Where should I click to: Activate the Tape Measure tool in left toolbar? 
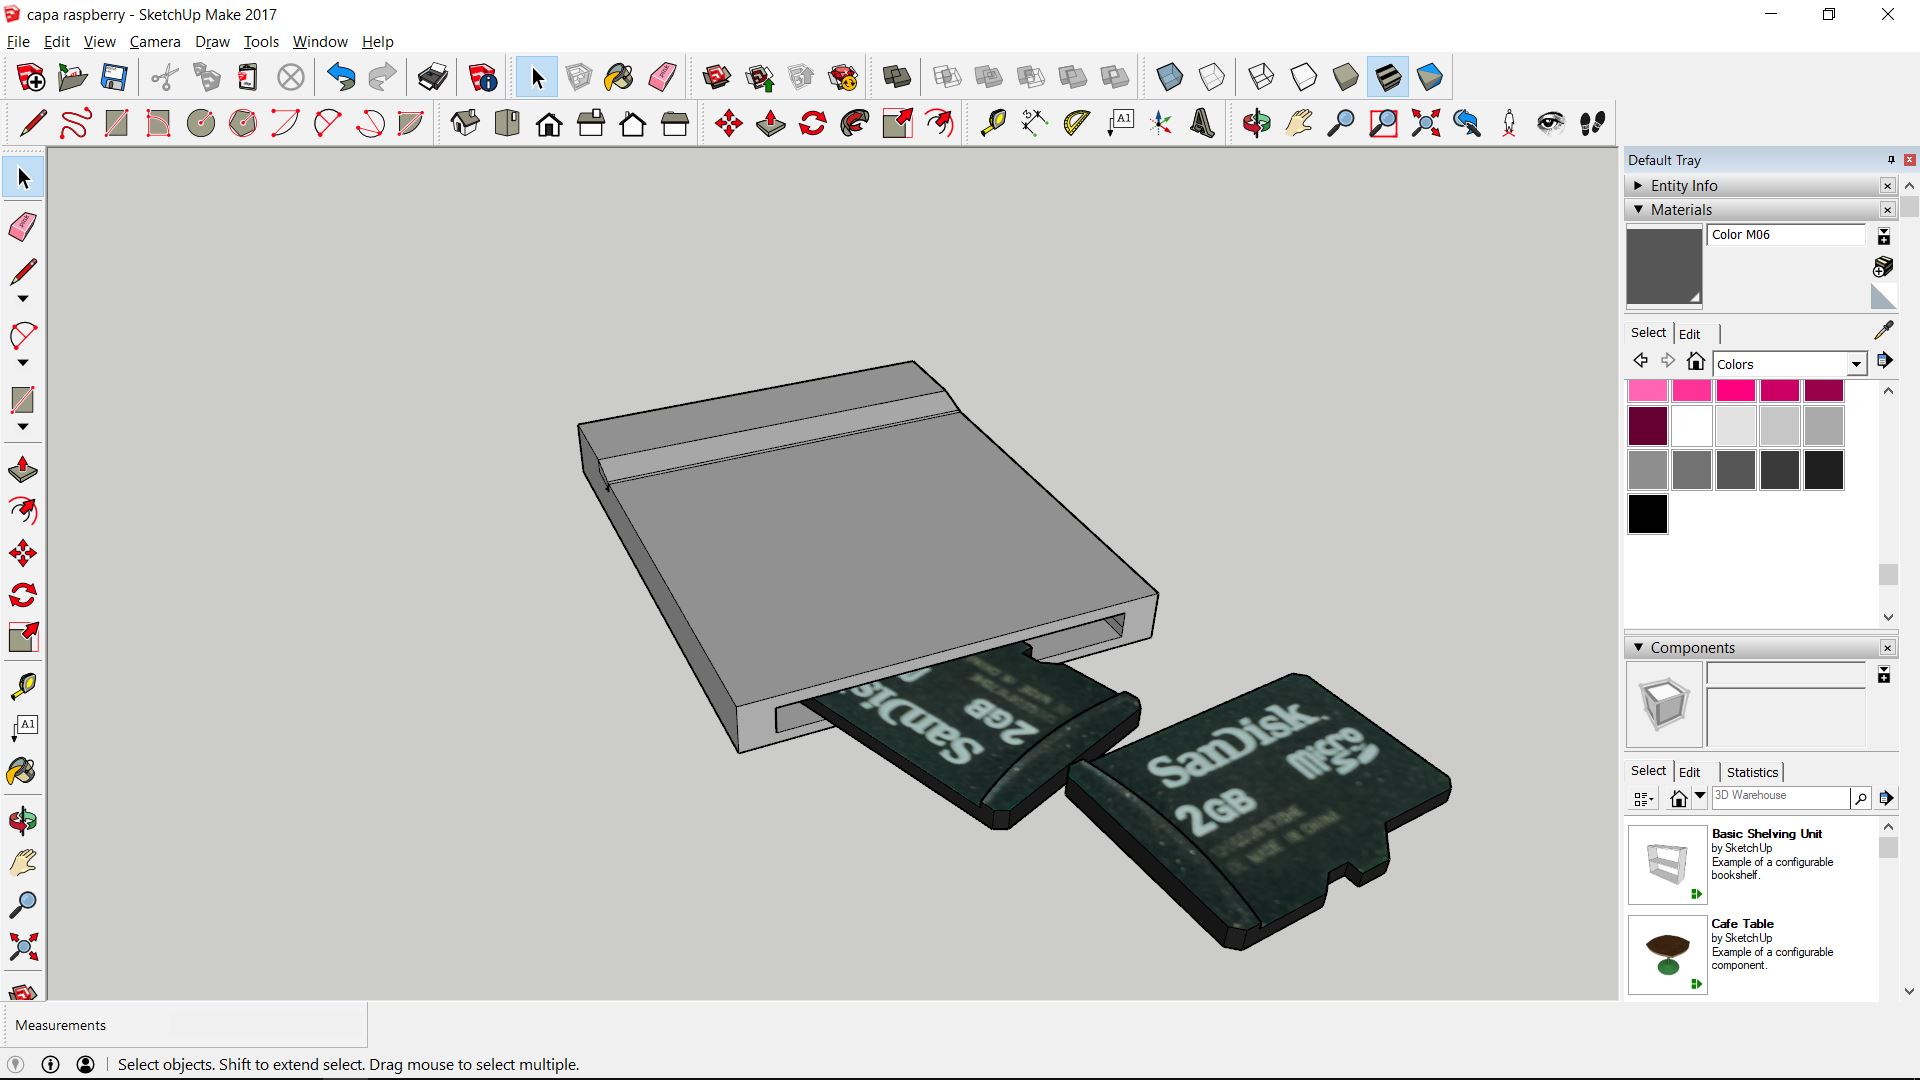[23, 686]
